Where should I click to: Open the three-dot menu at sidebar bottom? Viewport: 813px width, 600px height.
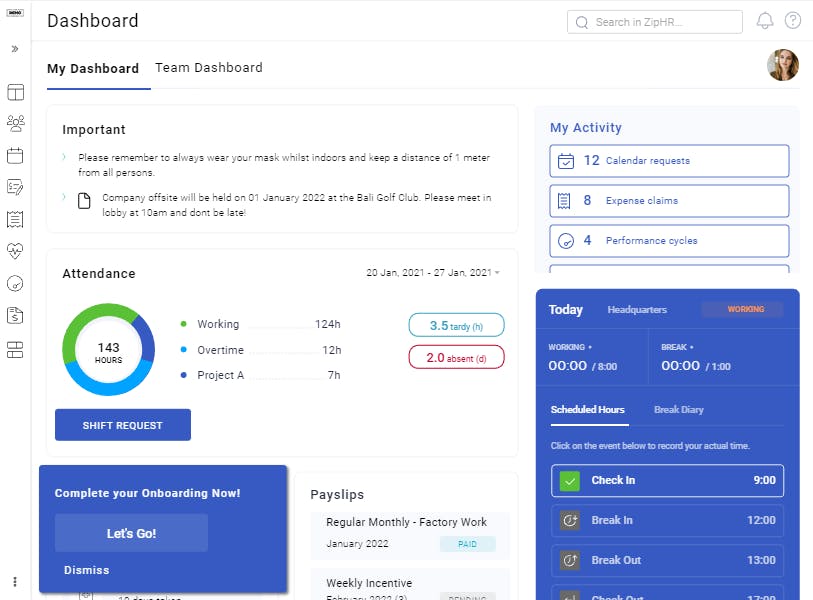pos(14,583)
